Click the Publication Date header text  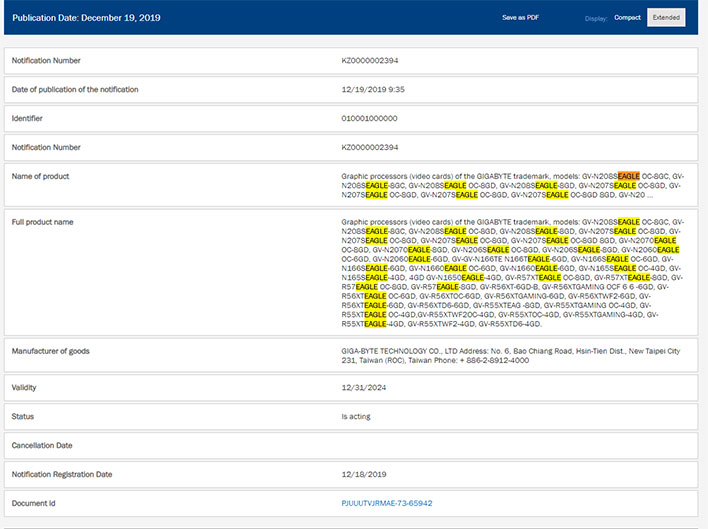coord(86,17)
